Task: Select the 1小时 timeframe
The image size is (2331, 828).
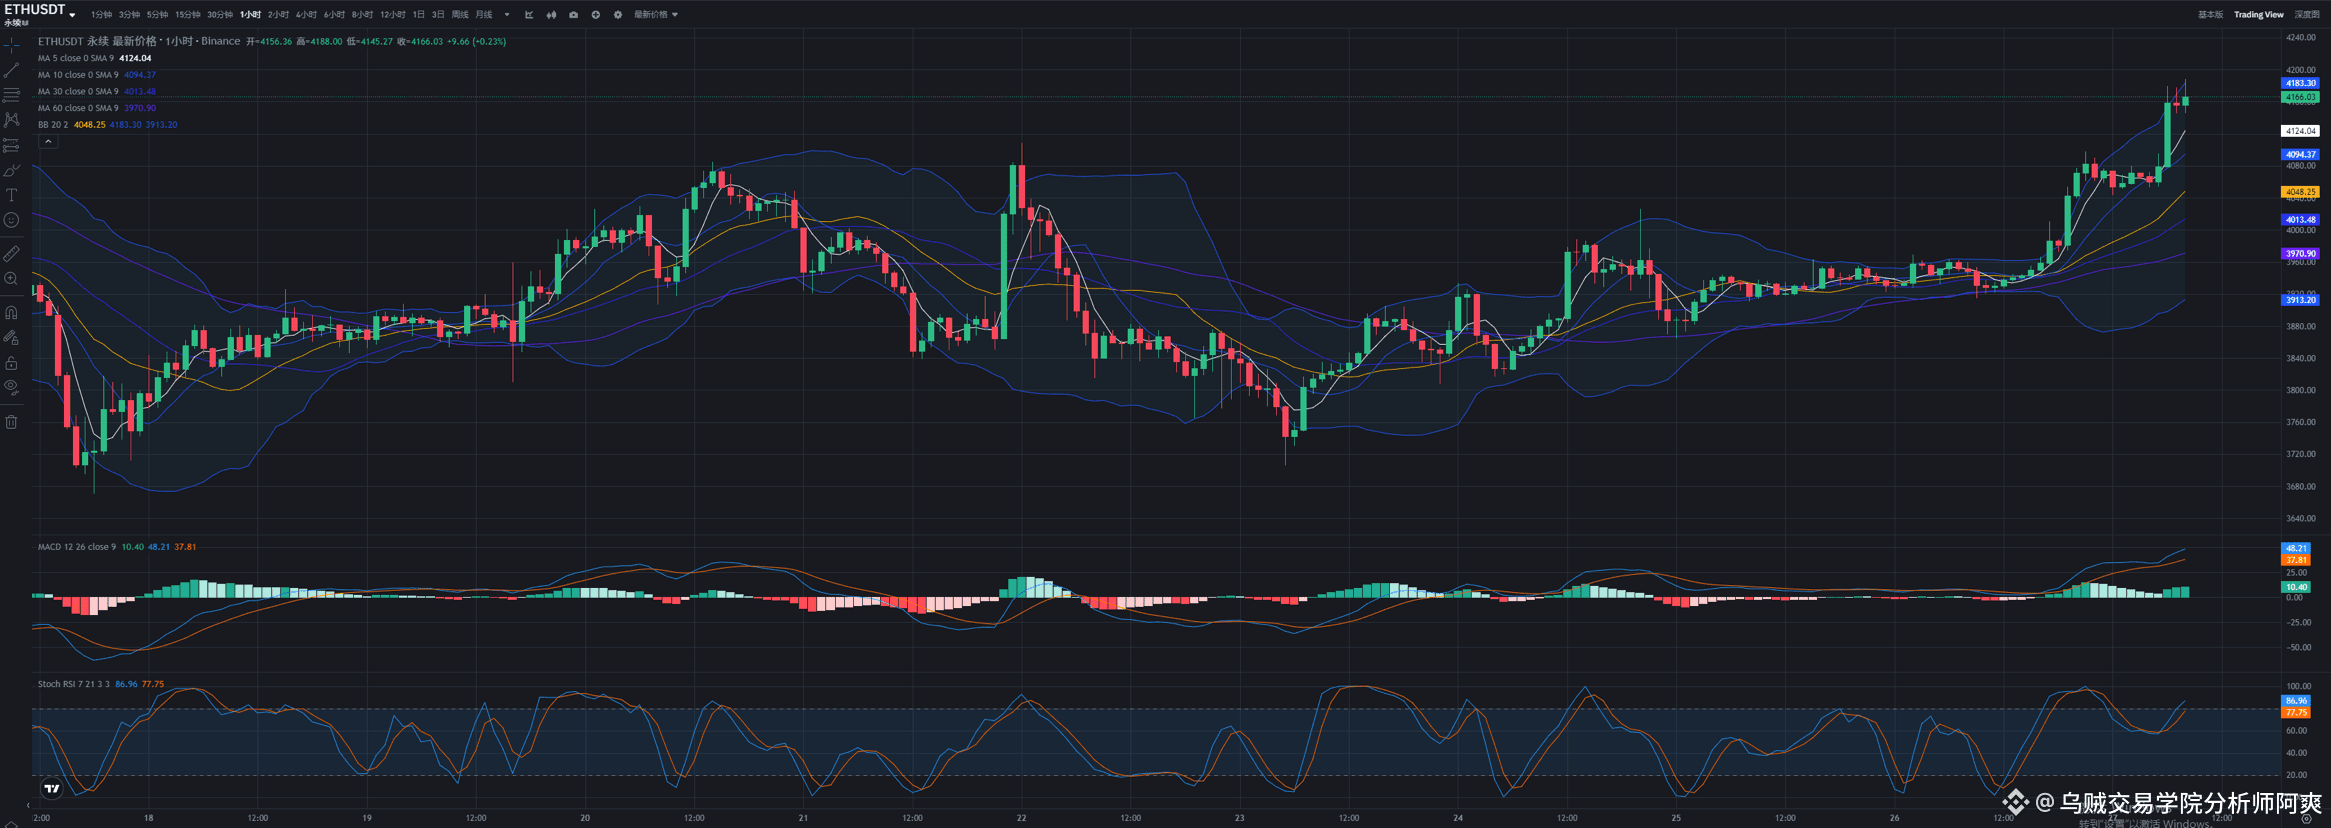Action: coord(250,15)
